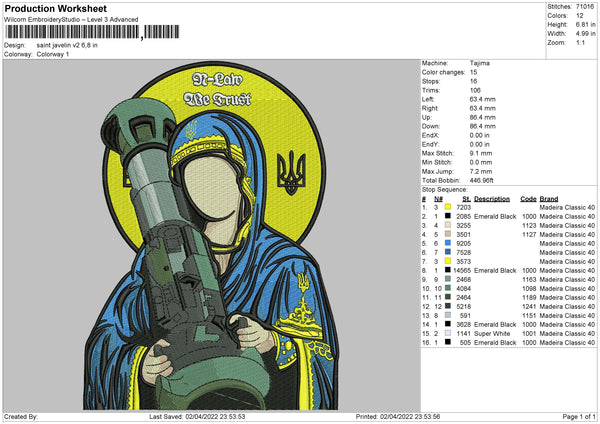Click the design barcode at top
Screen dimensions: 600x424
(x=91, y=32)
